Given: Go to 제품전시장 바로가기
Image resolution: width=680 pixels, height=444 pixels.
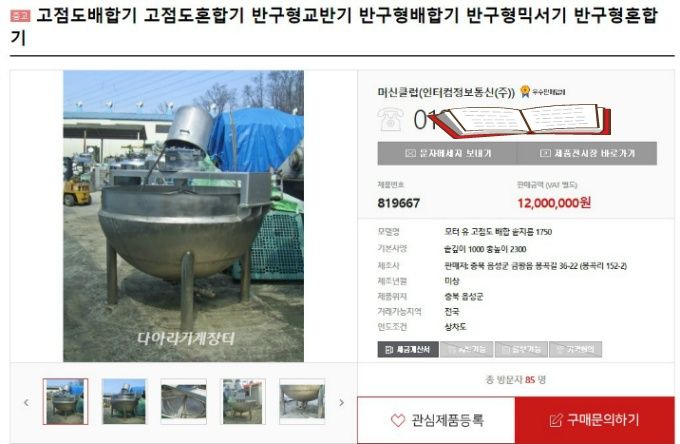Looking at the screenshot, I should coord(587,153).
